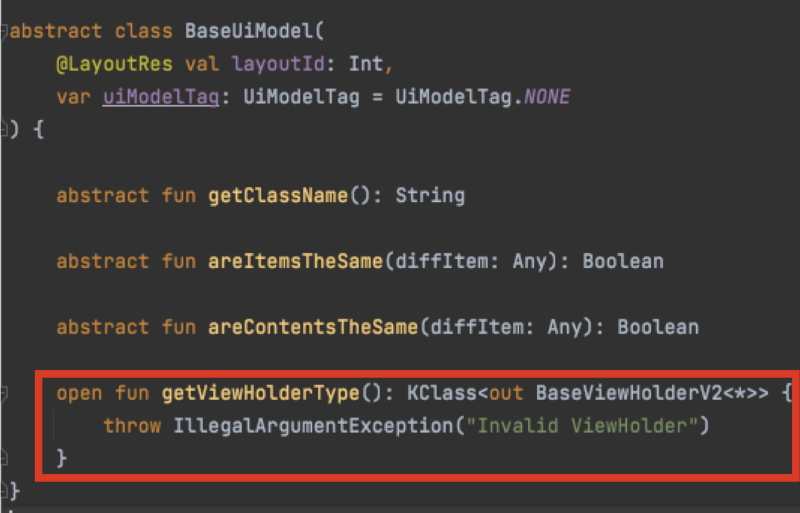800x513 pixels.
Task: Click 'diffItem' parameter in areContentsTheSame
Action: [476, 327]
